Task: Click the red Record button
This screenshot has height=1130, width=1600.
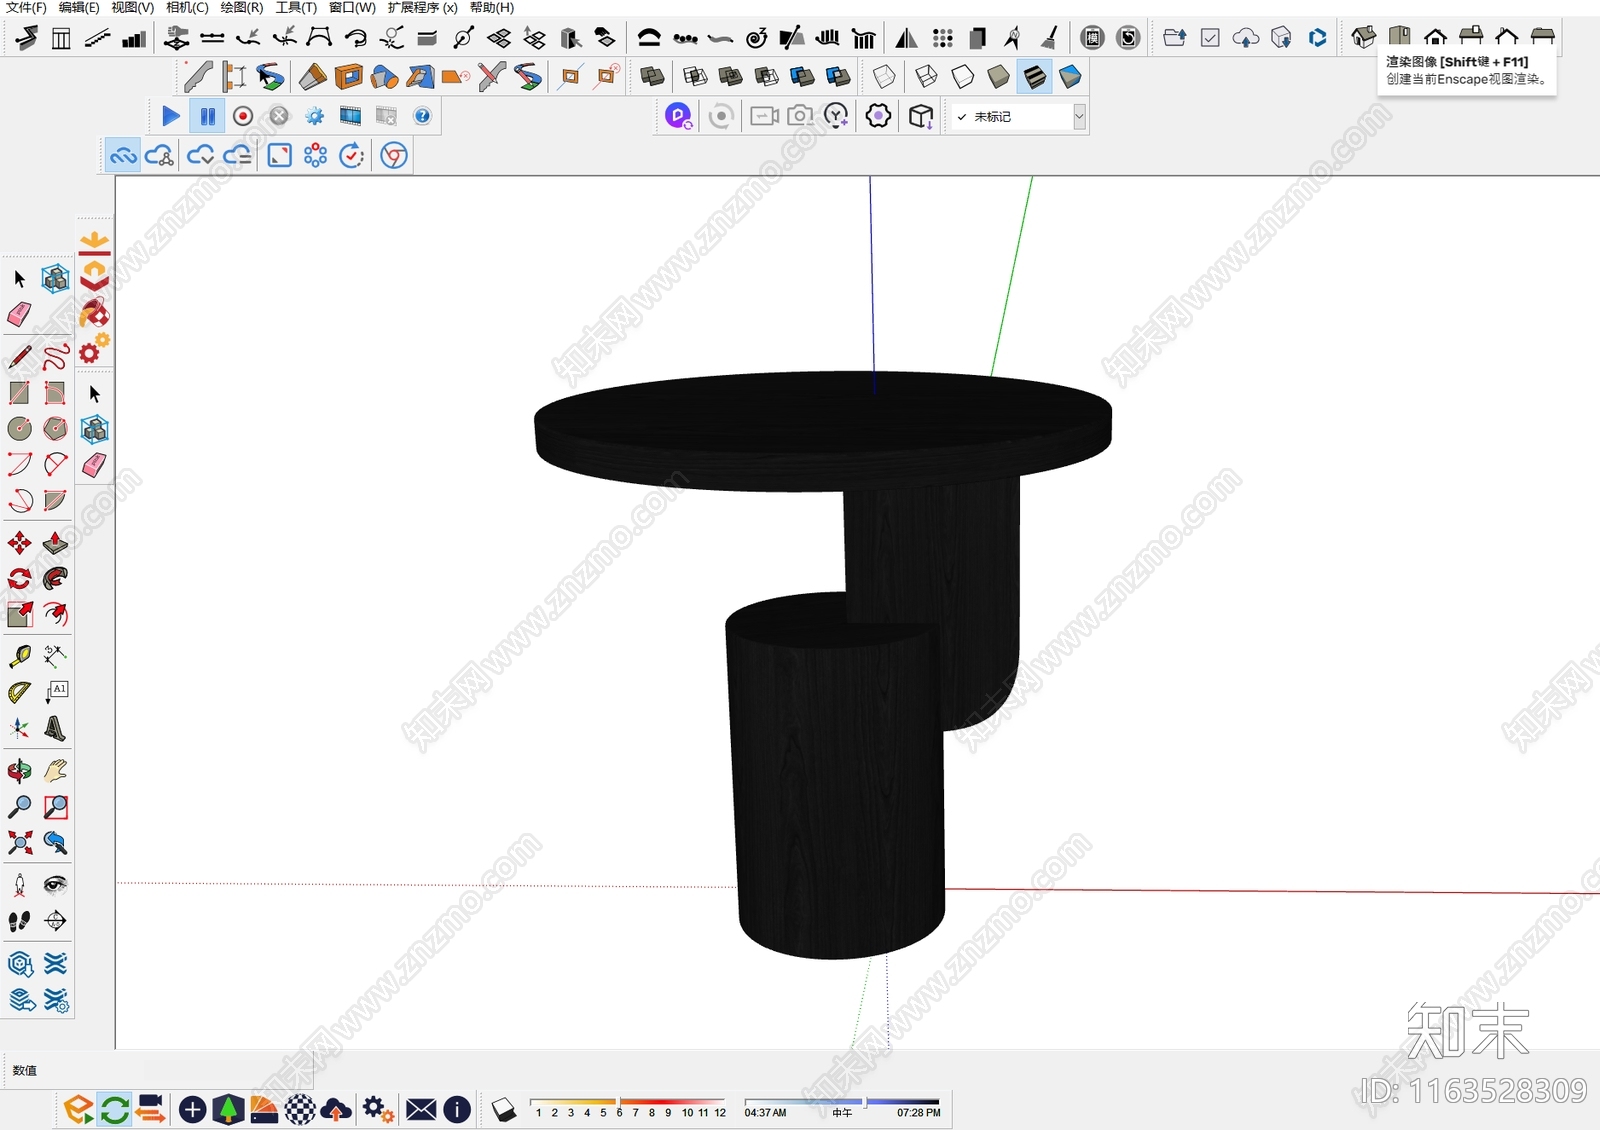Action: point(243,116)
